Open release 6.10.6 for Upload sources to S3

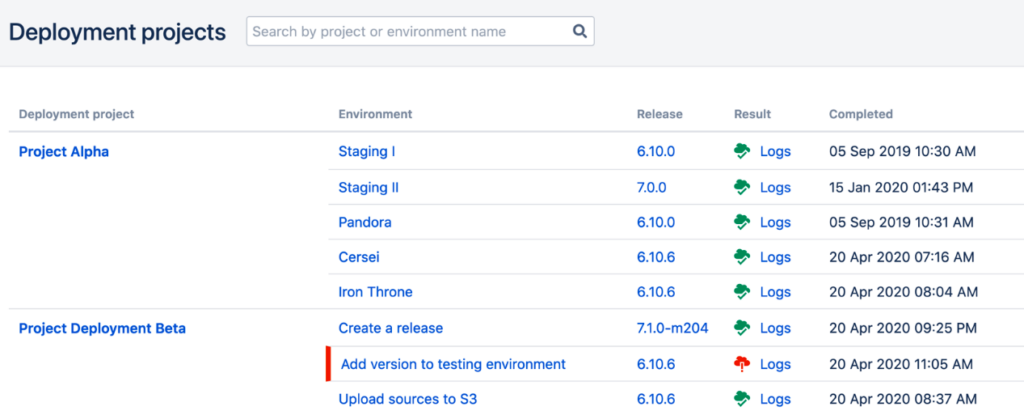(656, 399)
